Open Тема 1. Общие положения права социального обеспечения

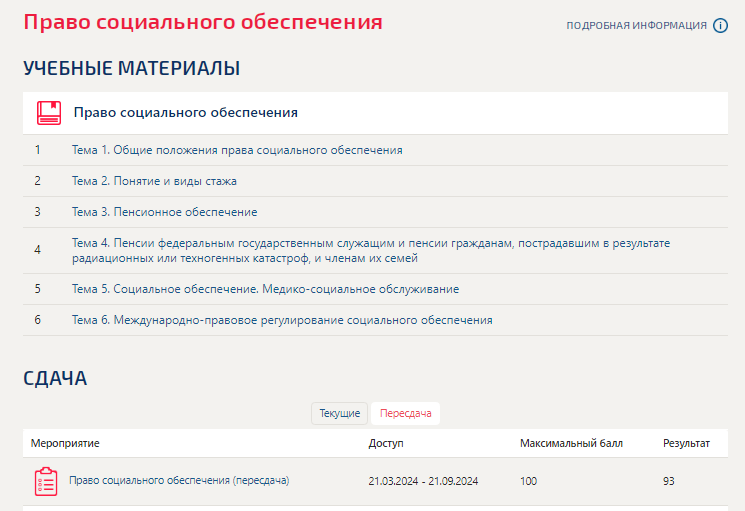237,150
